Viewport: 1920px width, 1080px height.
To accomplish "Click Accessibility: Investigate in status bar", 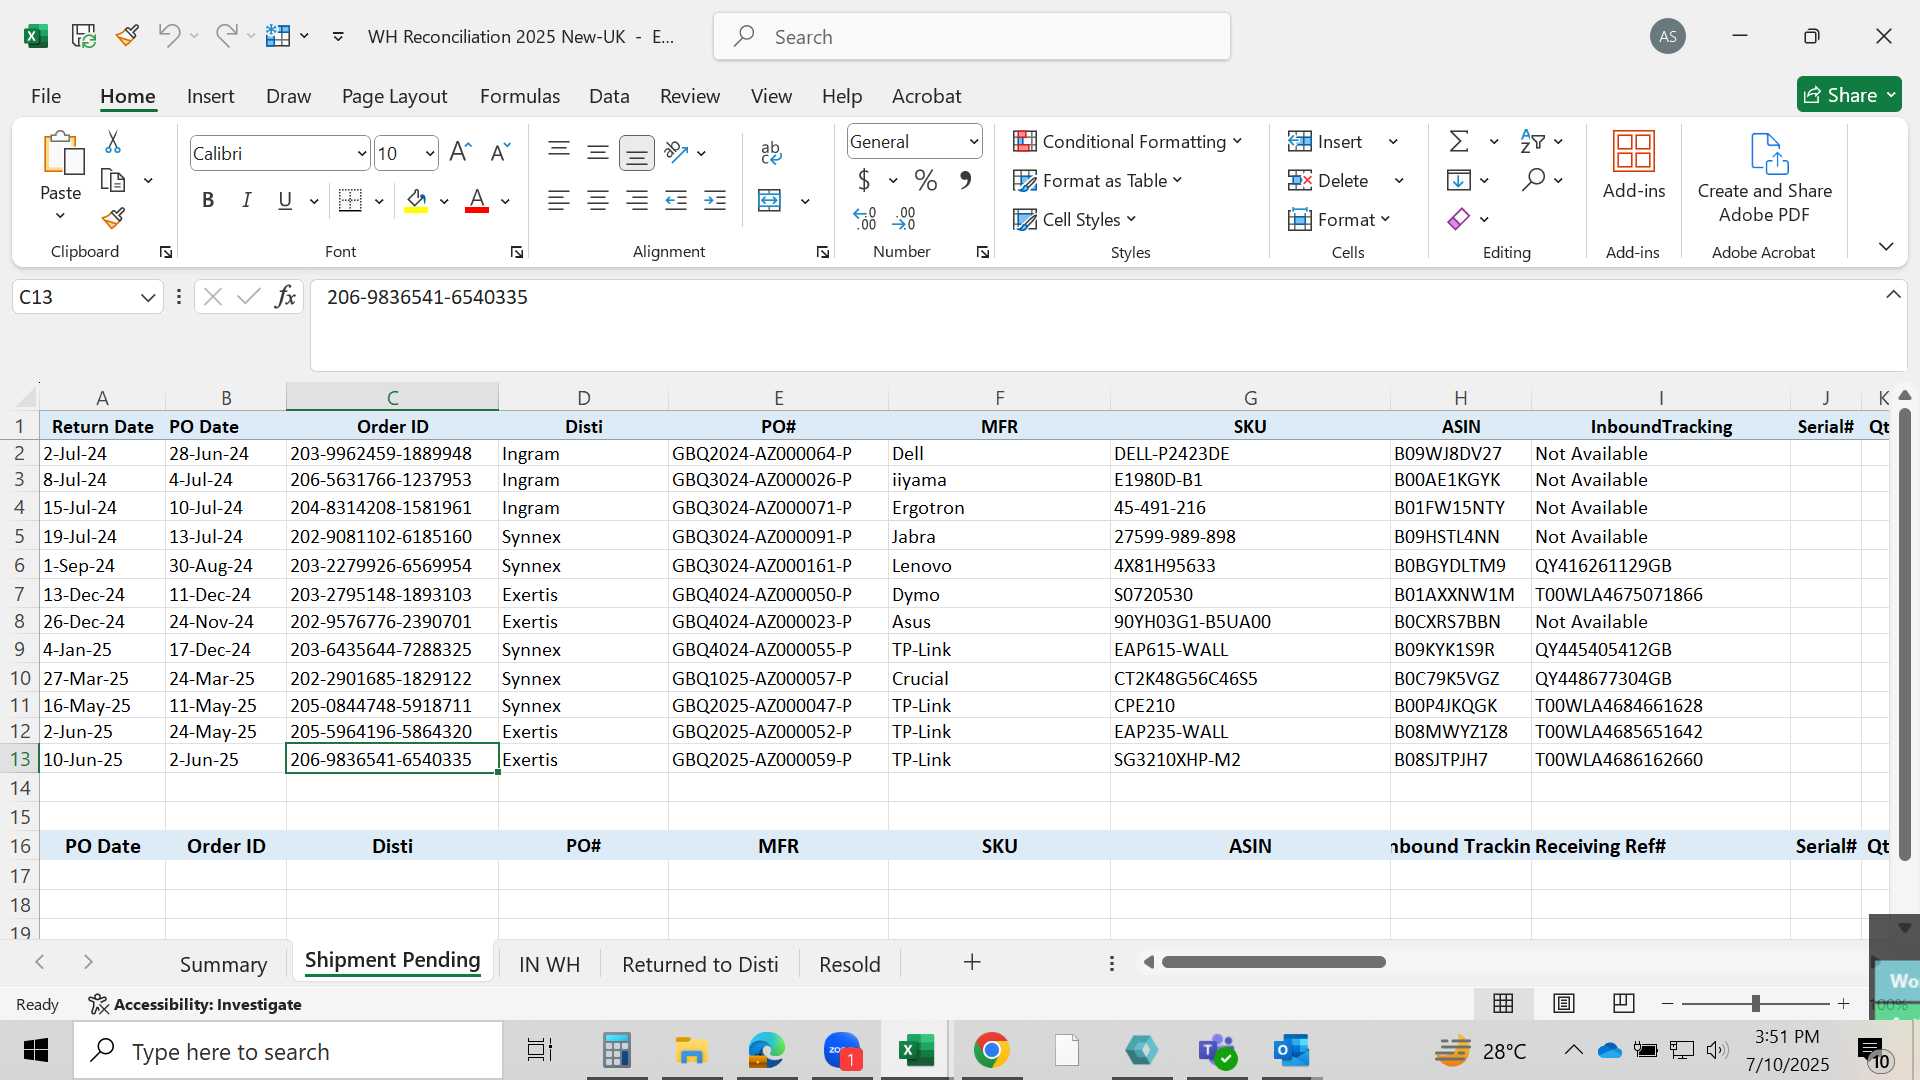I will coord(195,1004).
